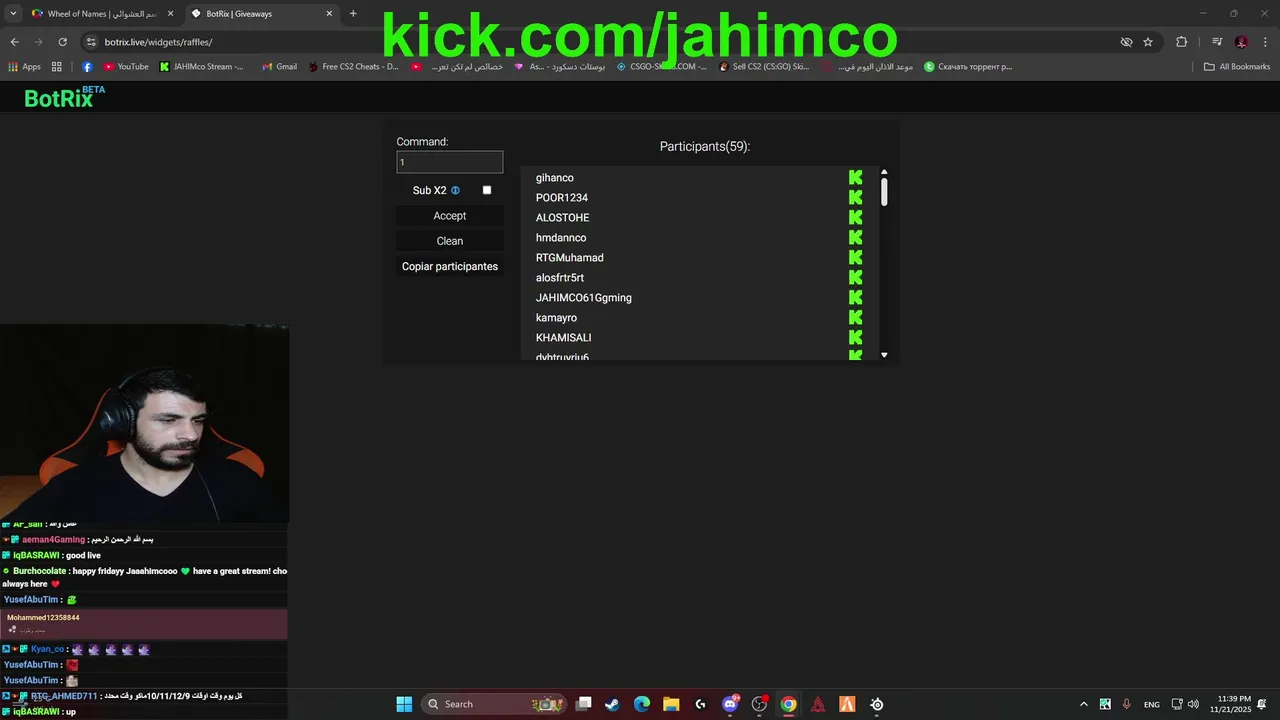Focus the Command input field
Image resolution: width=1280 pixels, height=720 pixels.
450,162
